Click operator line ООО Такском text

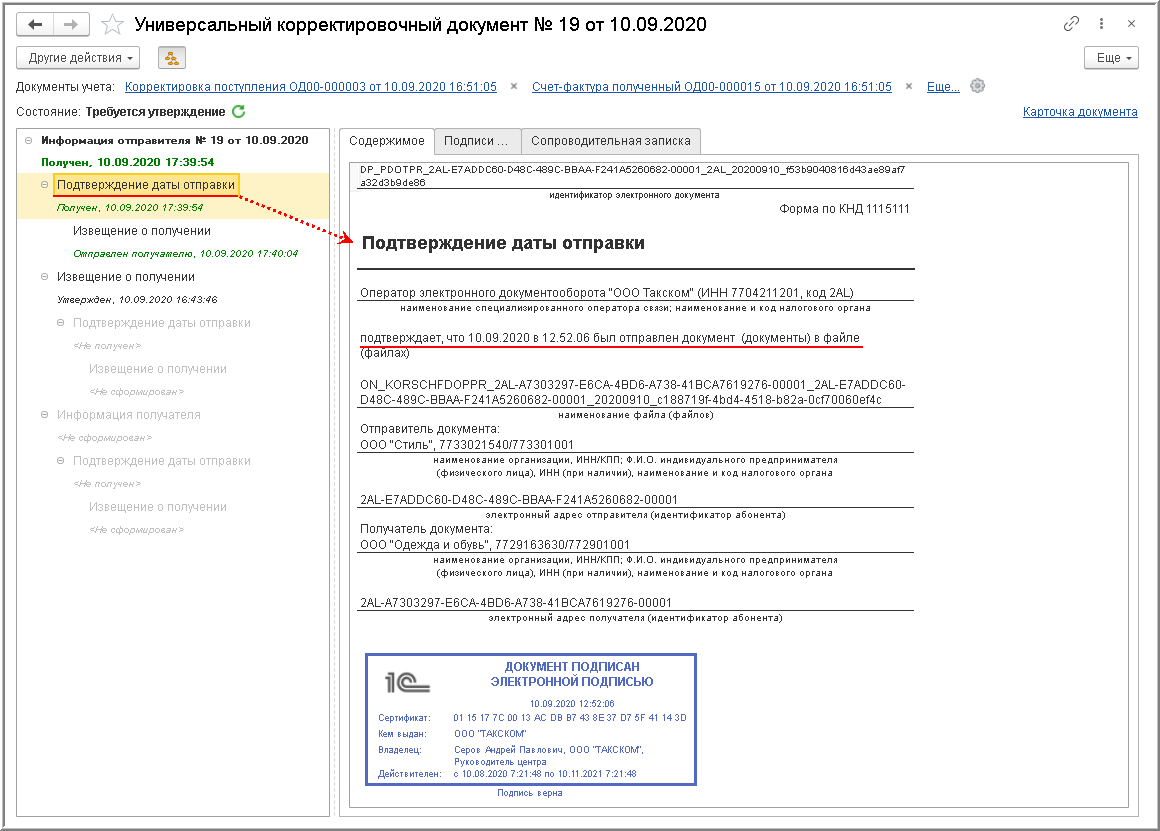pos(607,293)
